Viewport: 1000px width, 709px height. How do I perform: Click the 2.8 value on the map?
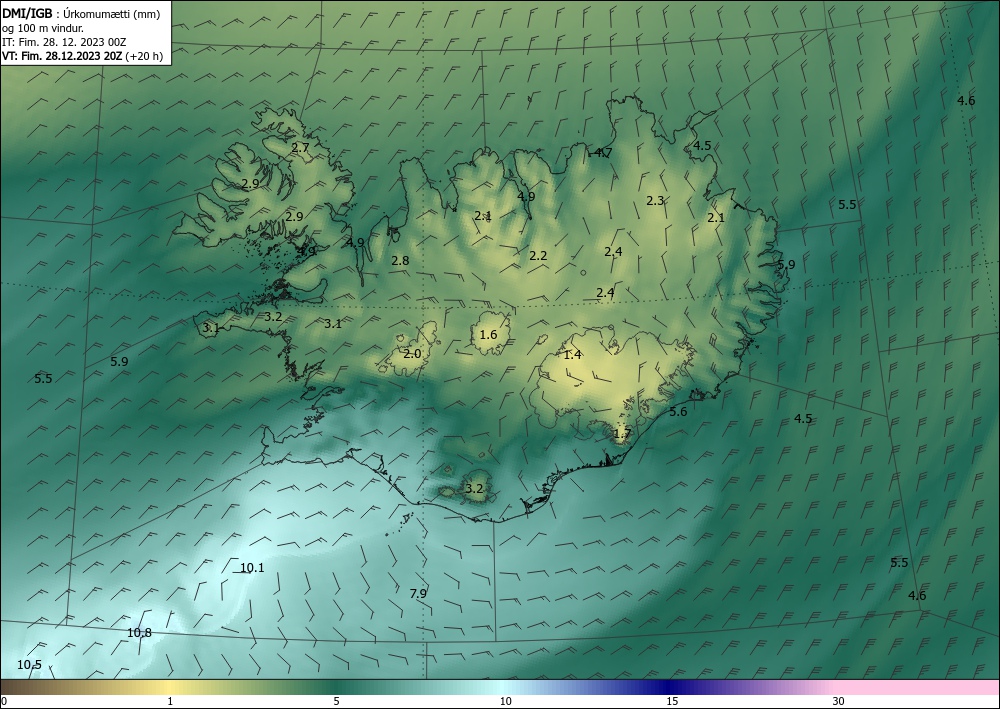pyautogui.click(x=401, y=261)
